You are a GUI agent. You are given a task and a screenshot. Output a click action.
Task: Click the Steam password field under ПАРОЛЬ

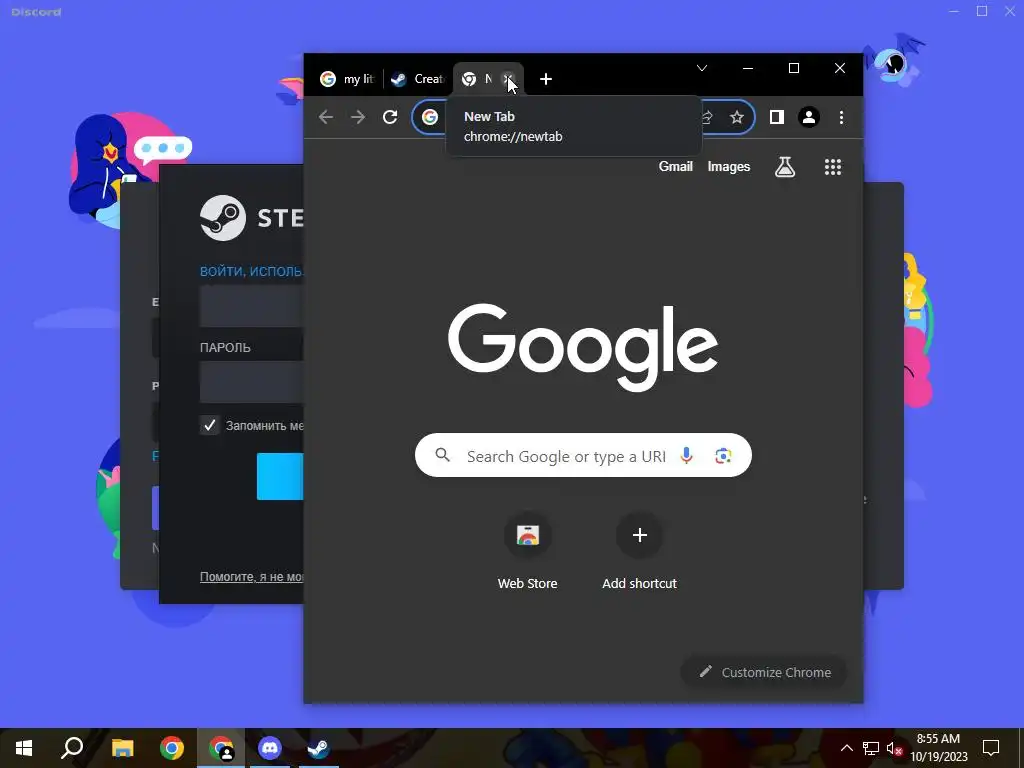click(251, 383)
